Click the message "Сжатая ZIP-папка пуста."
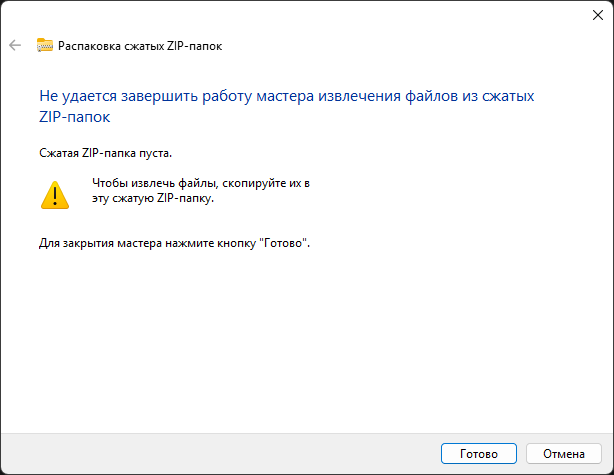 (x=105, y=154)
